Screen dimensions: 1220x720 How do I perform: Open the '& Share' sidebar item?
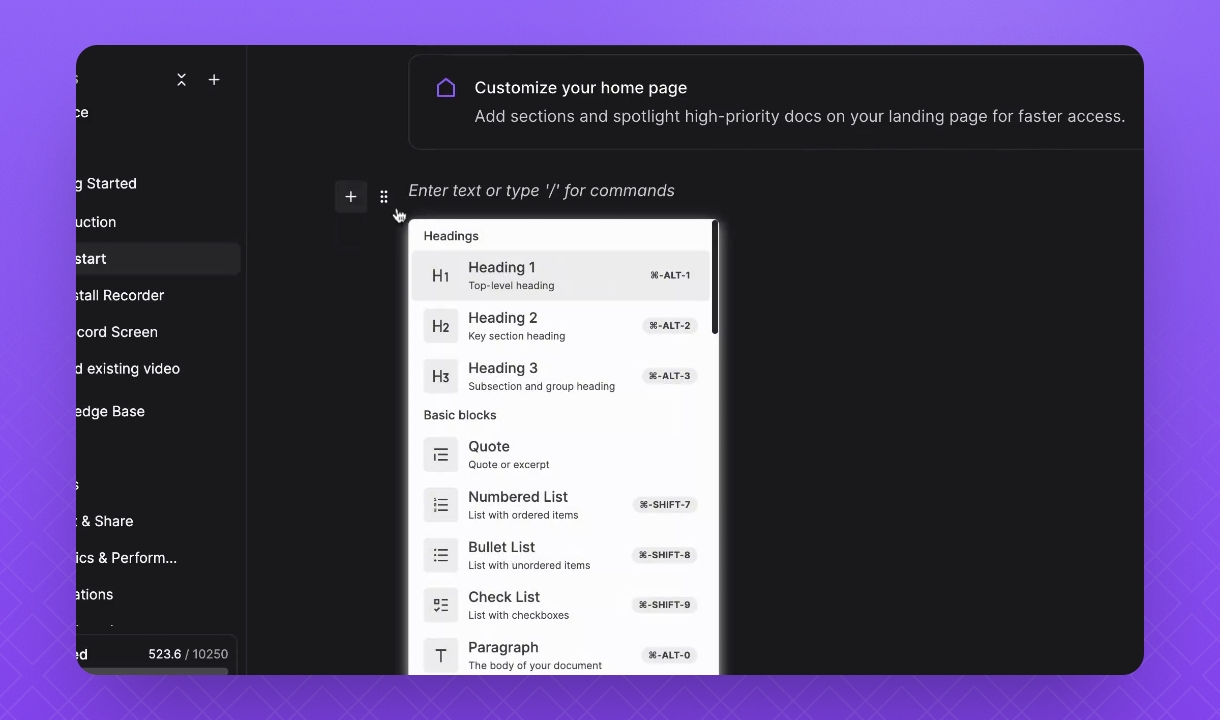coord(105,521)
